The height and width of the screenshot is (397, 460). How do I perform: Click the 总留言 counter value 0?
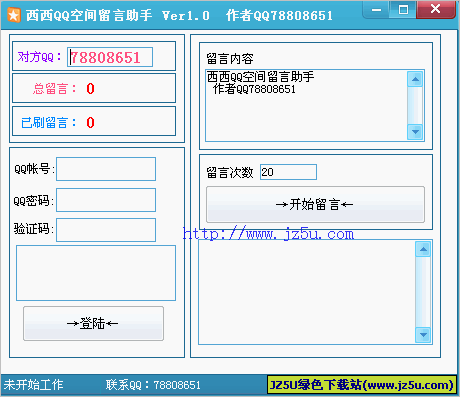click(90, 89)
